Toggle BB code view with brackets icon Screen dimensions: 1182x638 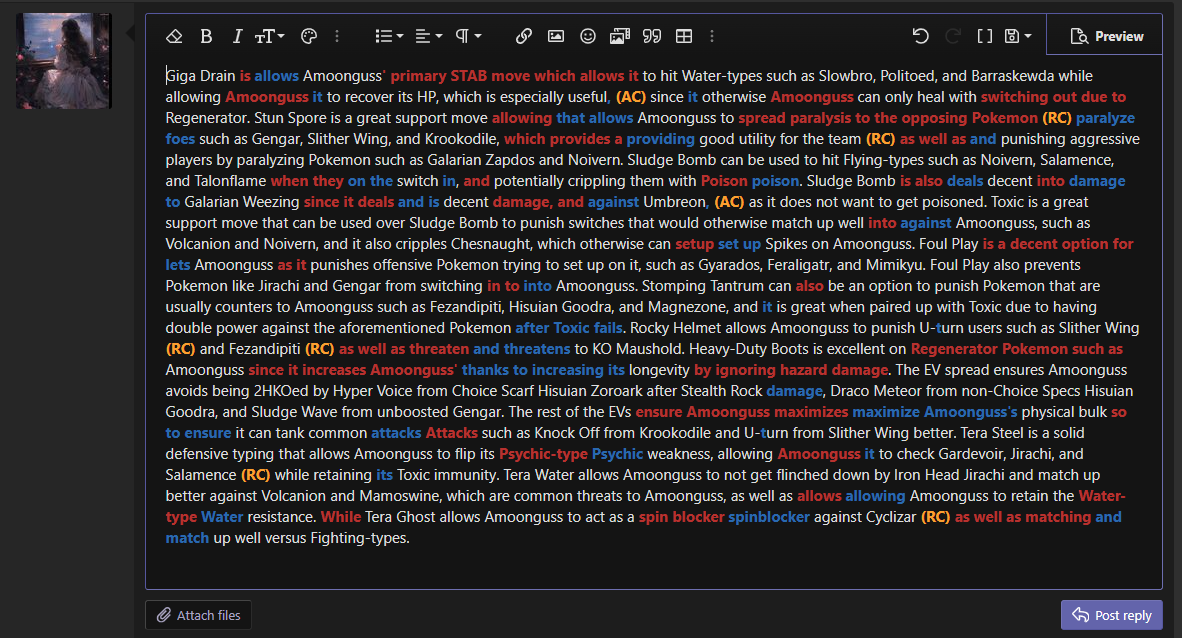coord(984,36)
